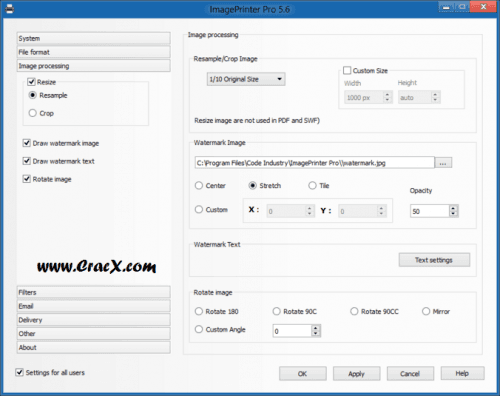This screenshot has height=396, width=500.
Task: Click the custom angle value field
Action: [x=292, y=331]
